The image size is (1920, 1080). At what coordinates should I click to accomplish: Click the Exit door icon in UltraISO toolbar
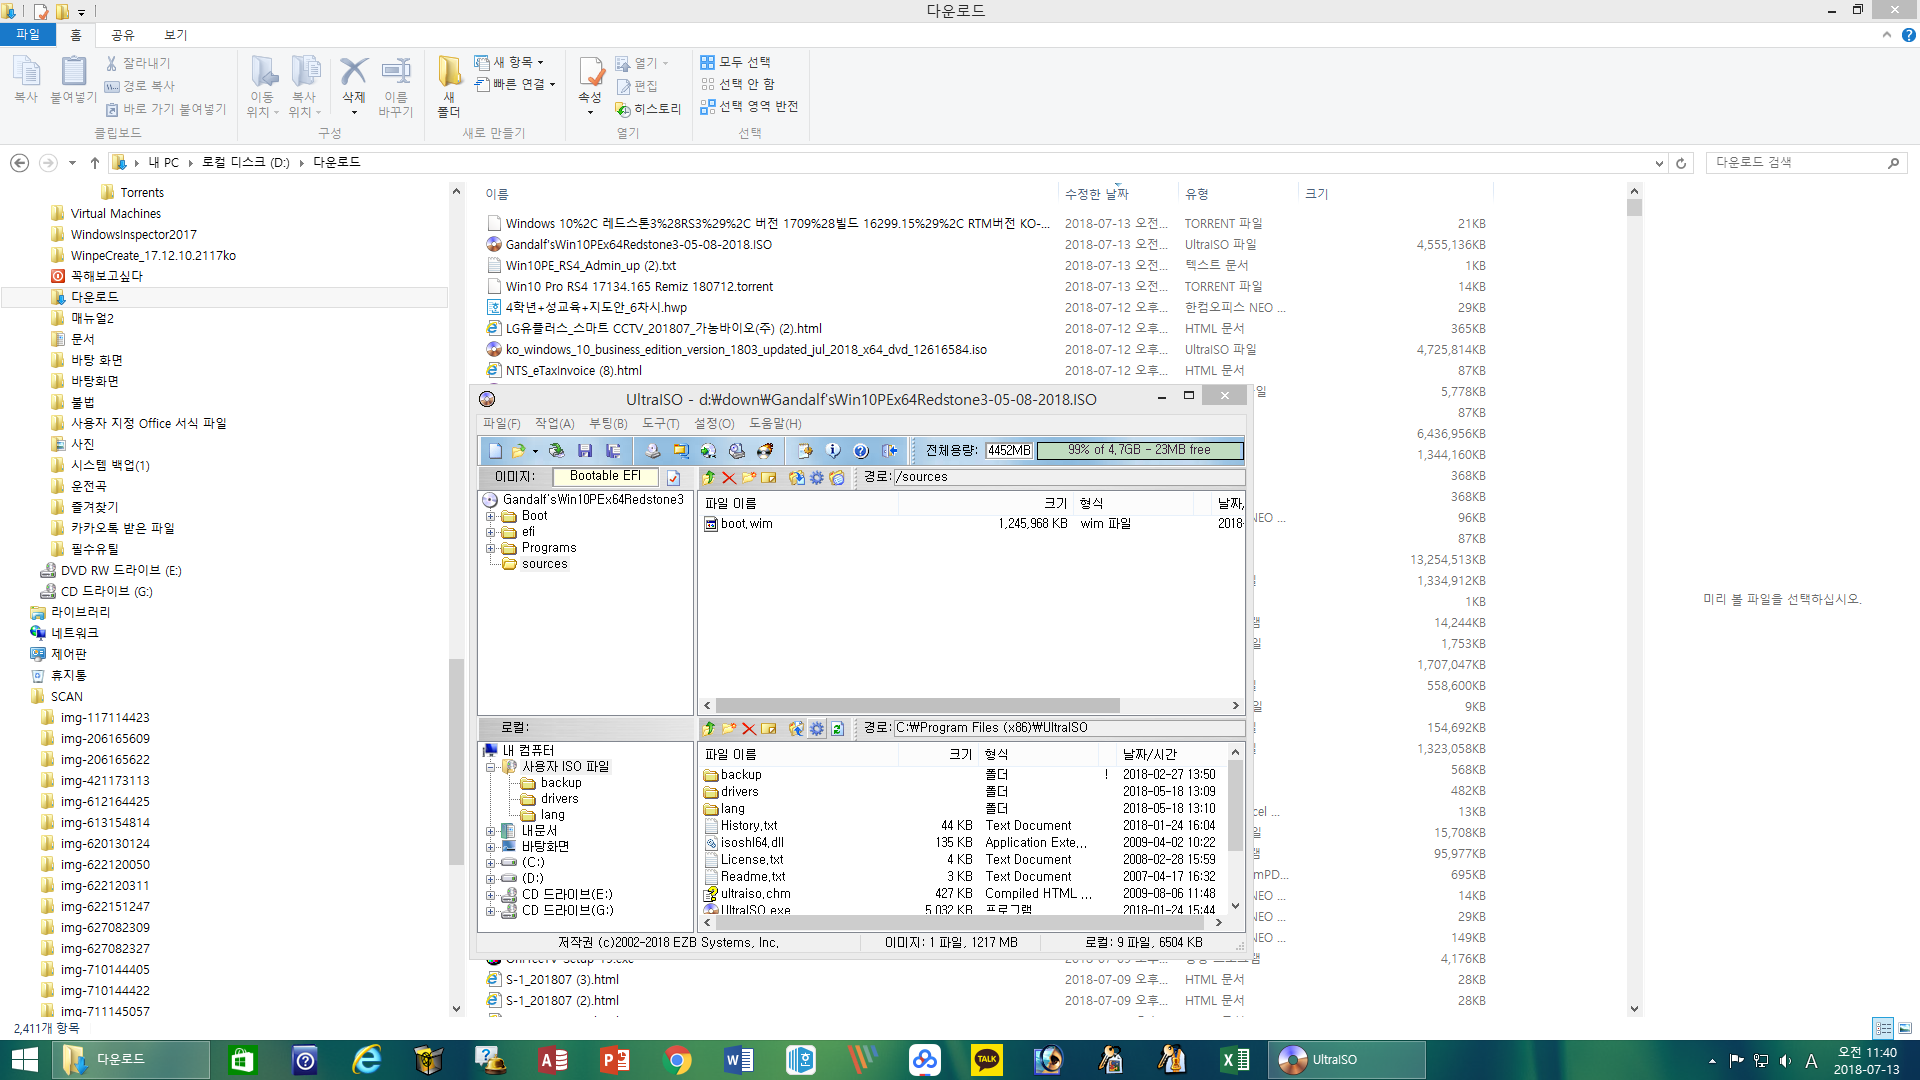[889, 451]
